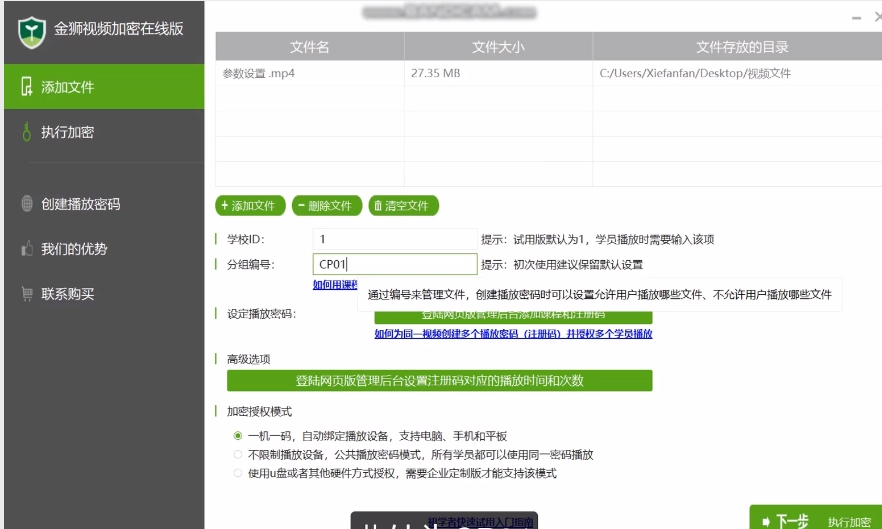Click the 文件名 column header
The height and width of the screenshot is (529, 882).
coord(309,47)
